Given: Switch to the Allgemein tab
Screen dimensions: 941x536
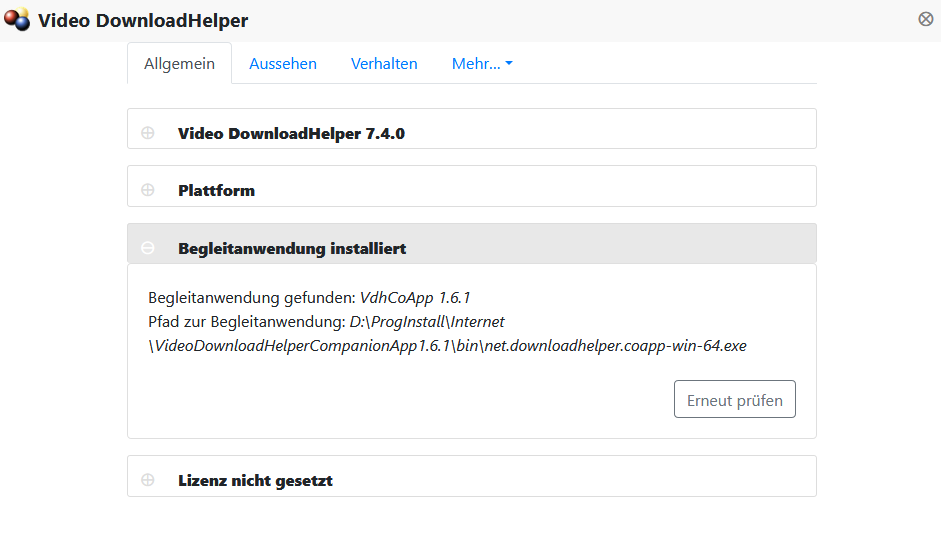Looking at the screenshot, I should pos(179,64).
